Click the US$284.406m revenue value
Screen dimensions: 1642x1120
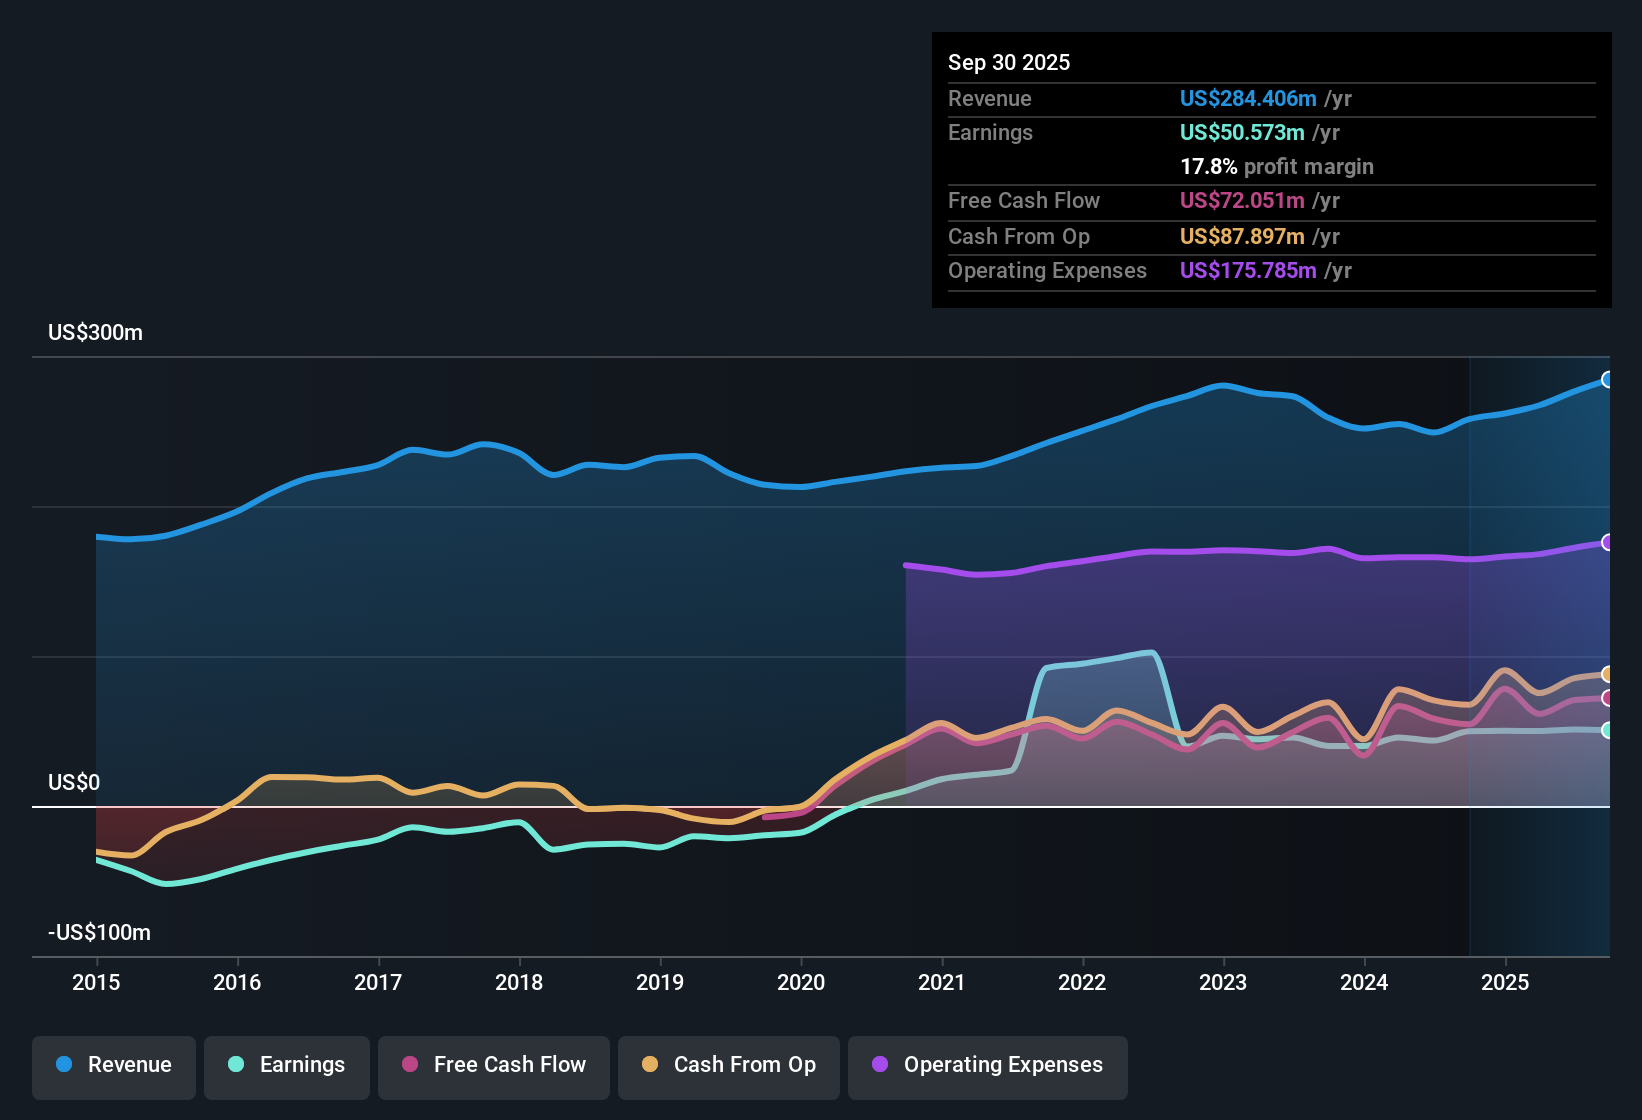[1247, 99]
